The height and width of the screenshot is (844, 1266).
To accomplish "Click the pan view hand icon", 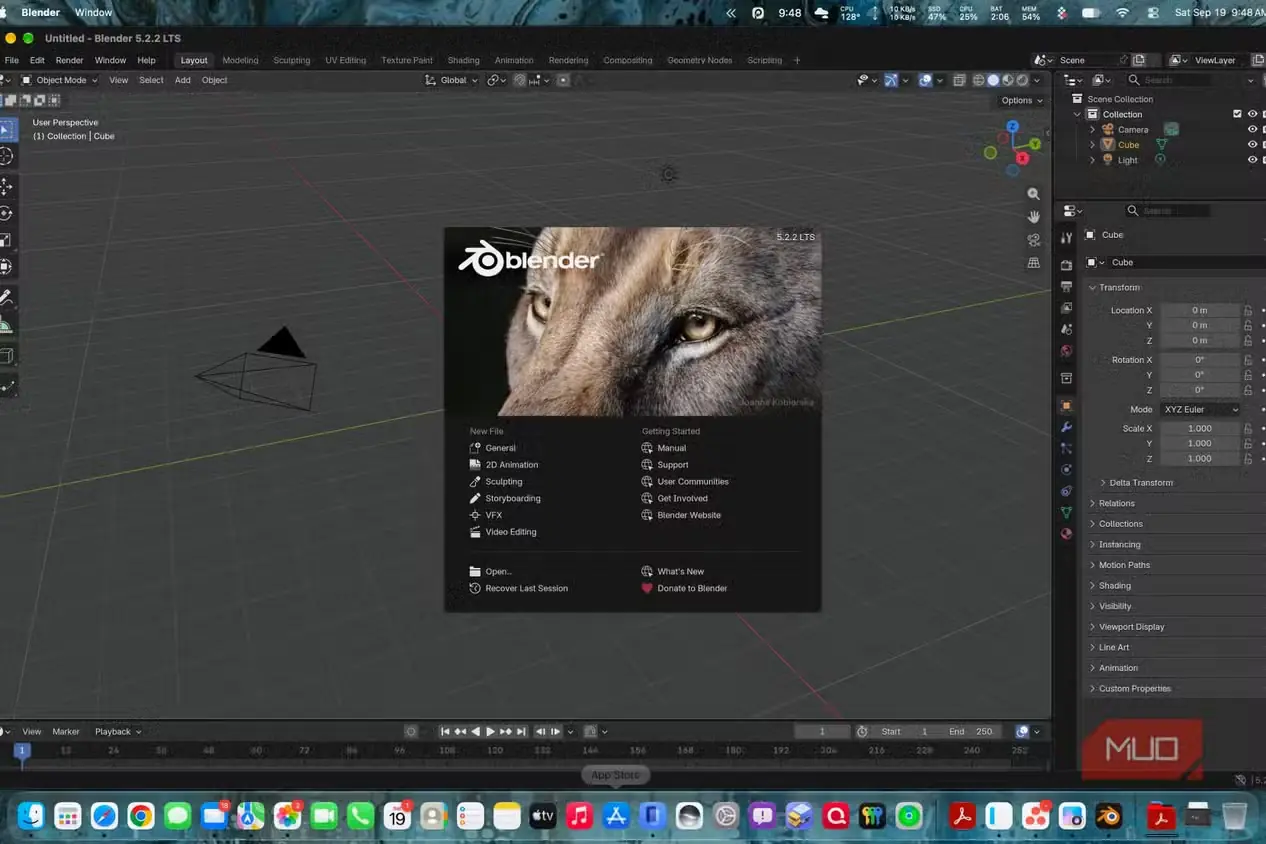I will (1034, 217).
